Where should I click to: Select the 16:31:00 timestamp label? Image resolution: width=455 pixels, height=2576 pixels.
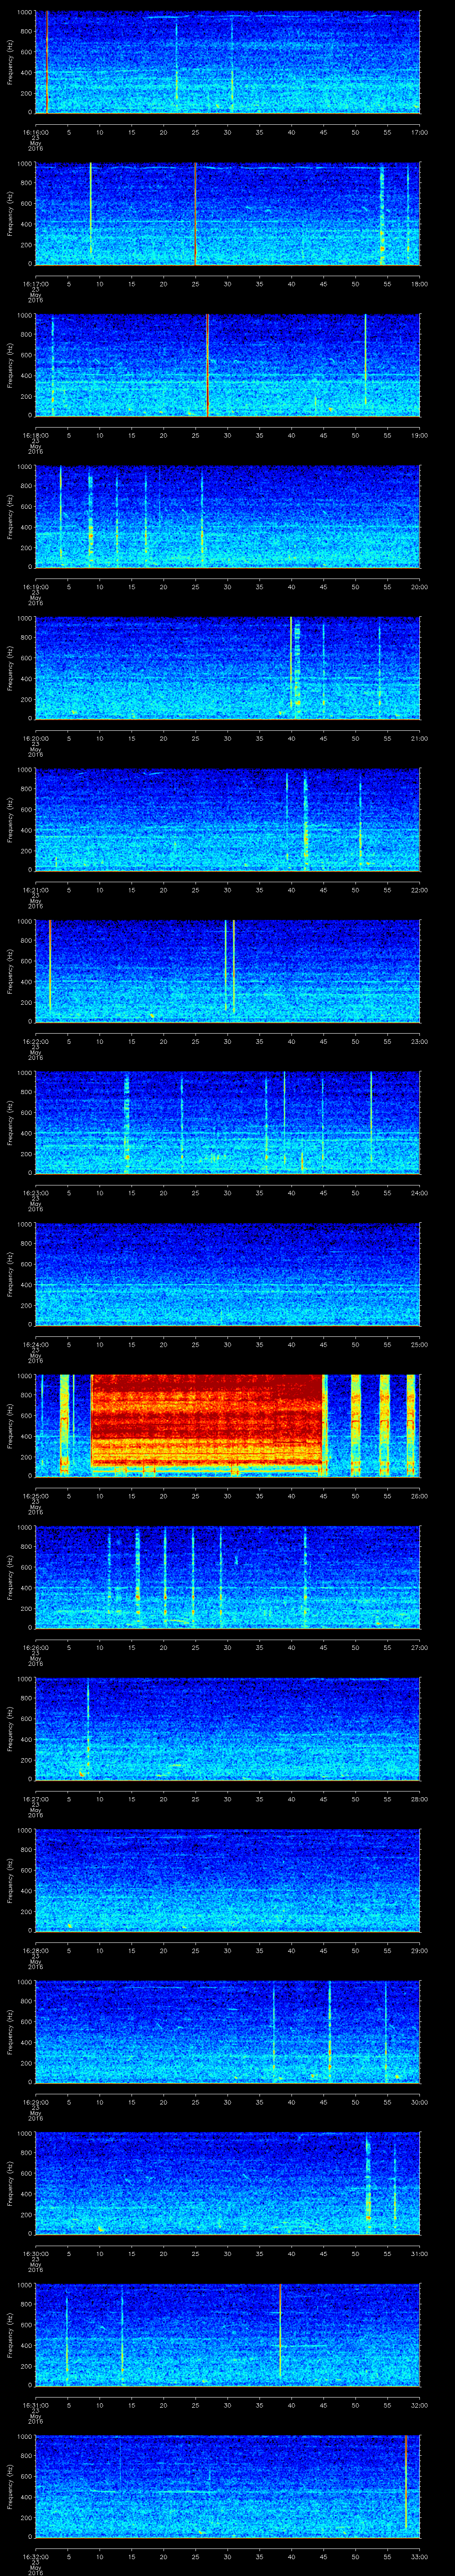[36, 2406]
